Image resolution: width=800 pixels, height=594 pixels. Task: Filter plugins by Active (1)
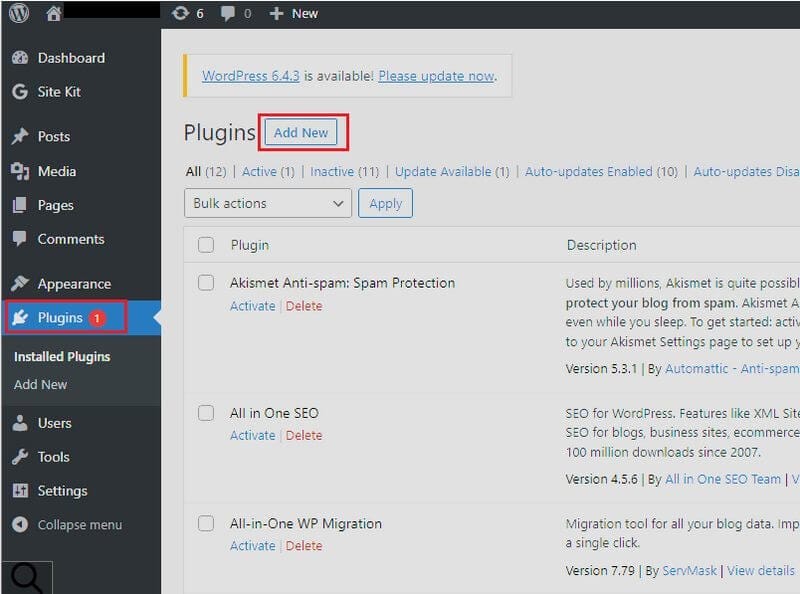coord(268,171)
